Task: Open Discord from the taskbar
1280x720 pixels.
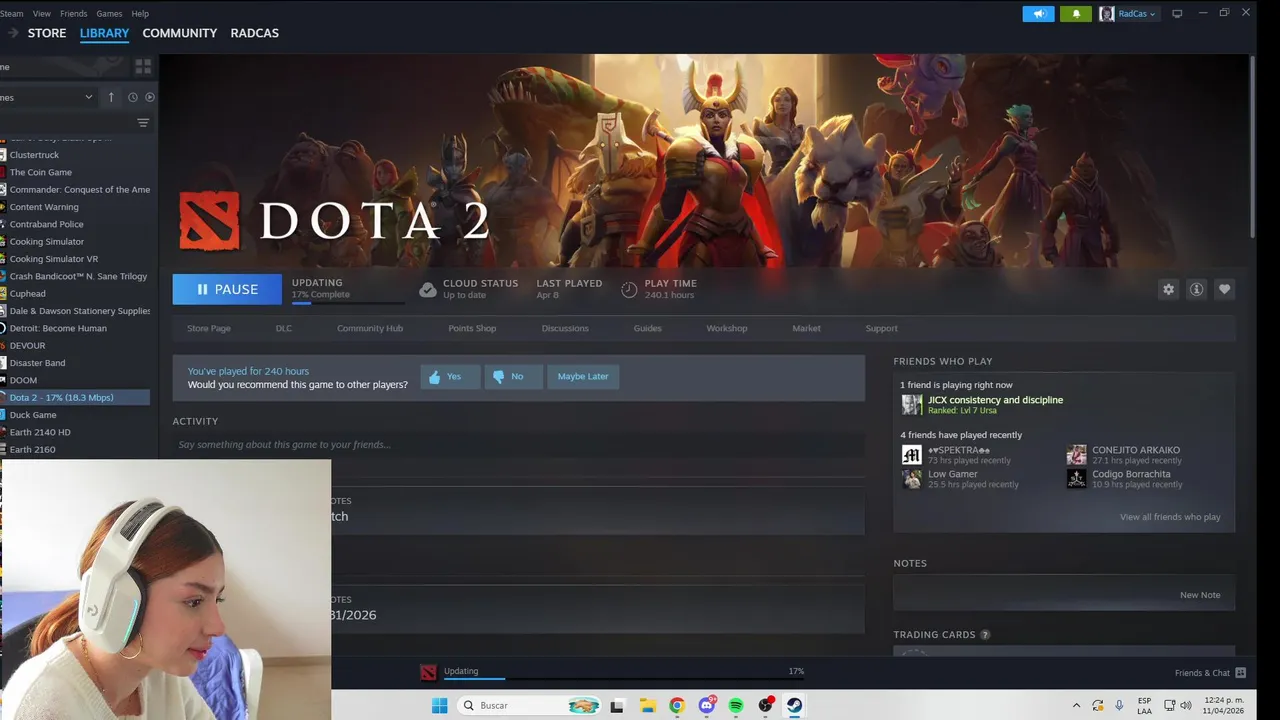Action: [707, 706]
